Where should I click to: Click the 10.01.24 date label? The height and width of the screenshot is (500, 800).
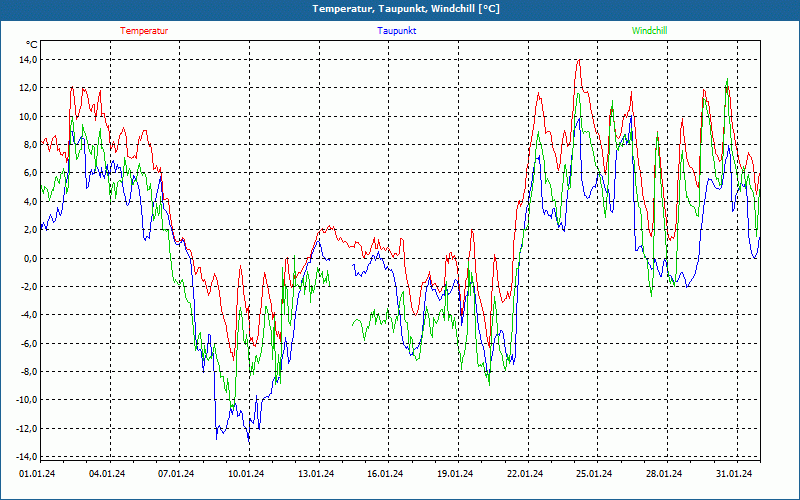(246, 474)
